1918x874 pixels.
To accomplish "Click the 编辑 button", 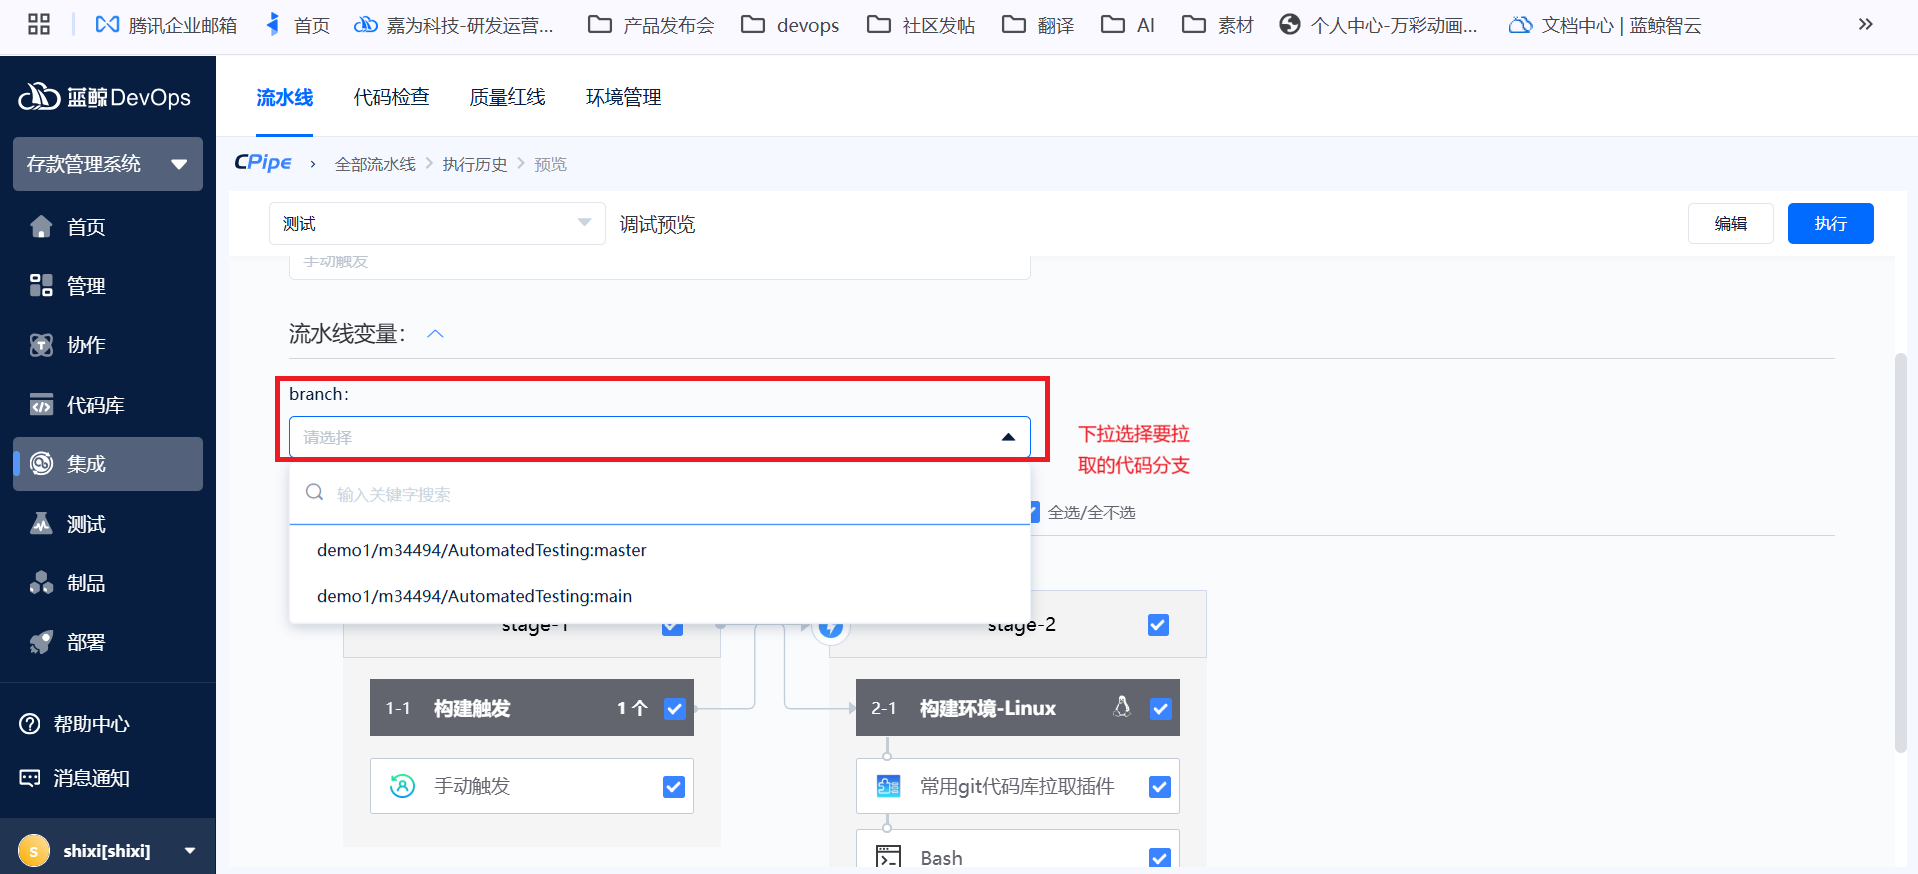I will click(x=1730, y=224).
